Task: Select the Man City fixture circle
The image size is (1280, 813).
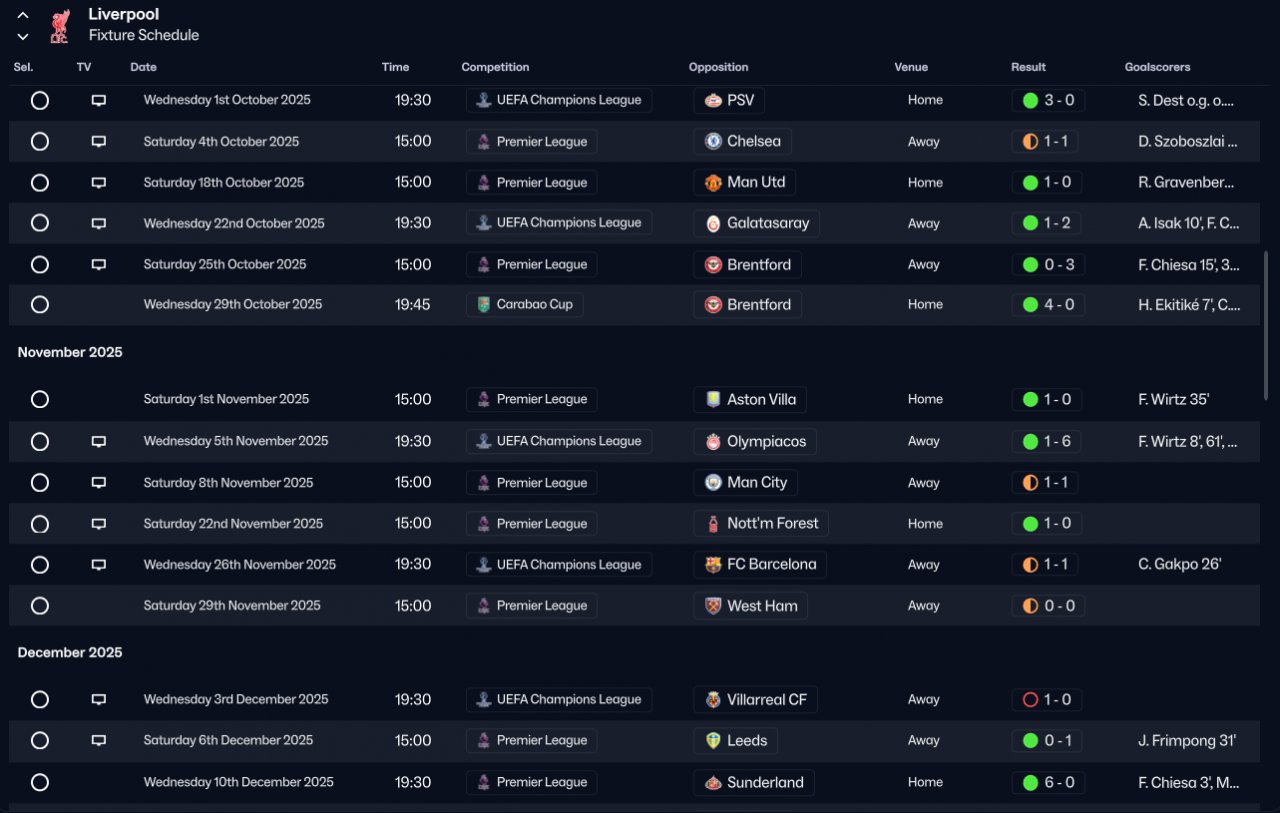Action: (40, 483)
